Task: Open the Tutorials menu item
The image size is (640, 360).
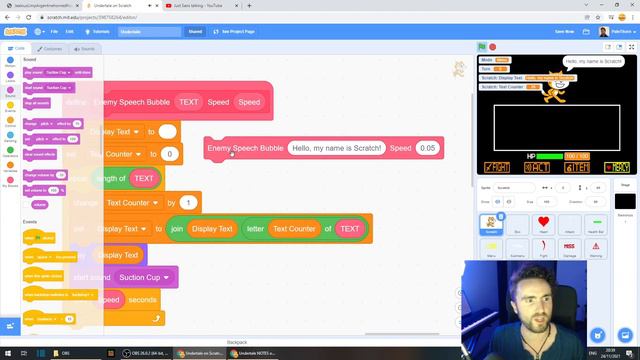Action: point(97,31)
